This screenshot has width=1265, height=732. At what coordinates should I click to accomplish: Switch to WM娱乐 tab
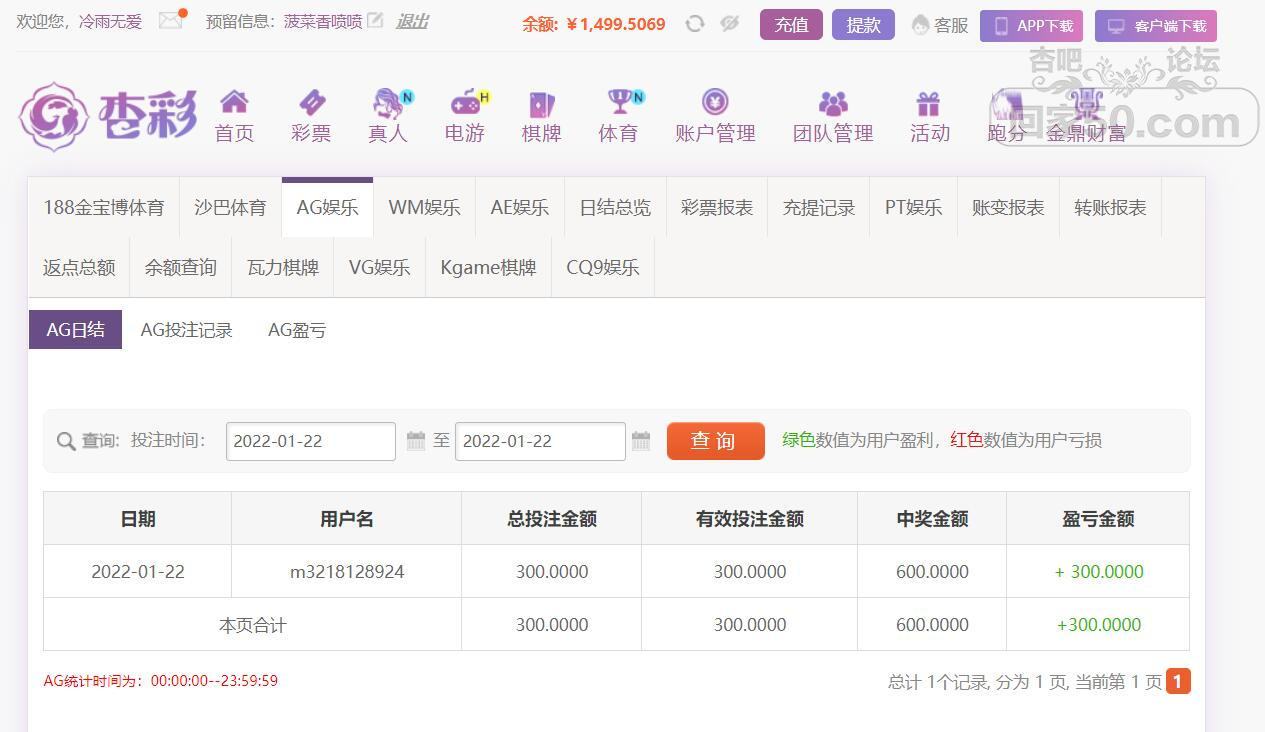(424, 208)
